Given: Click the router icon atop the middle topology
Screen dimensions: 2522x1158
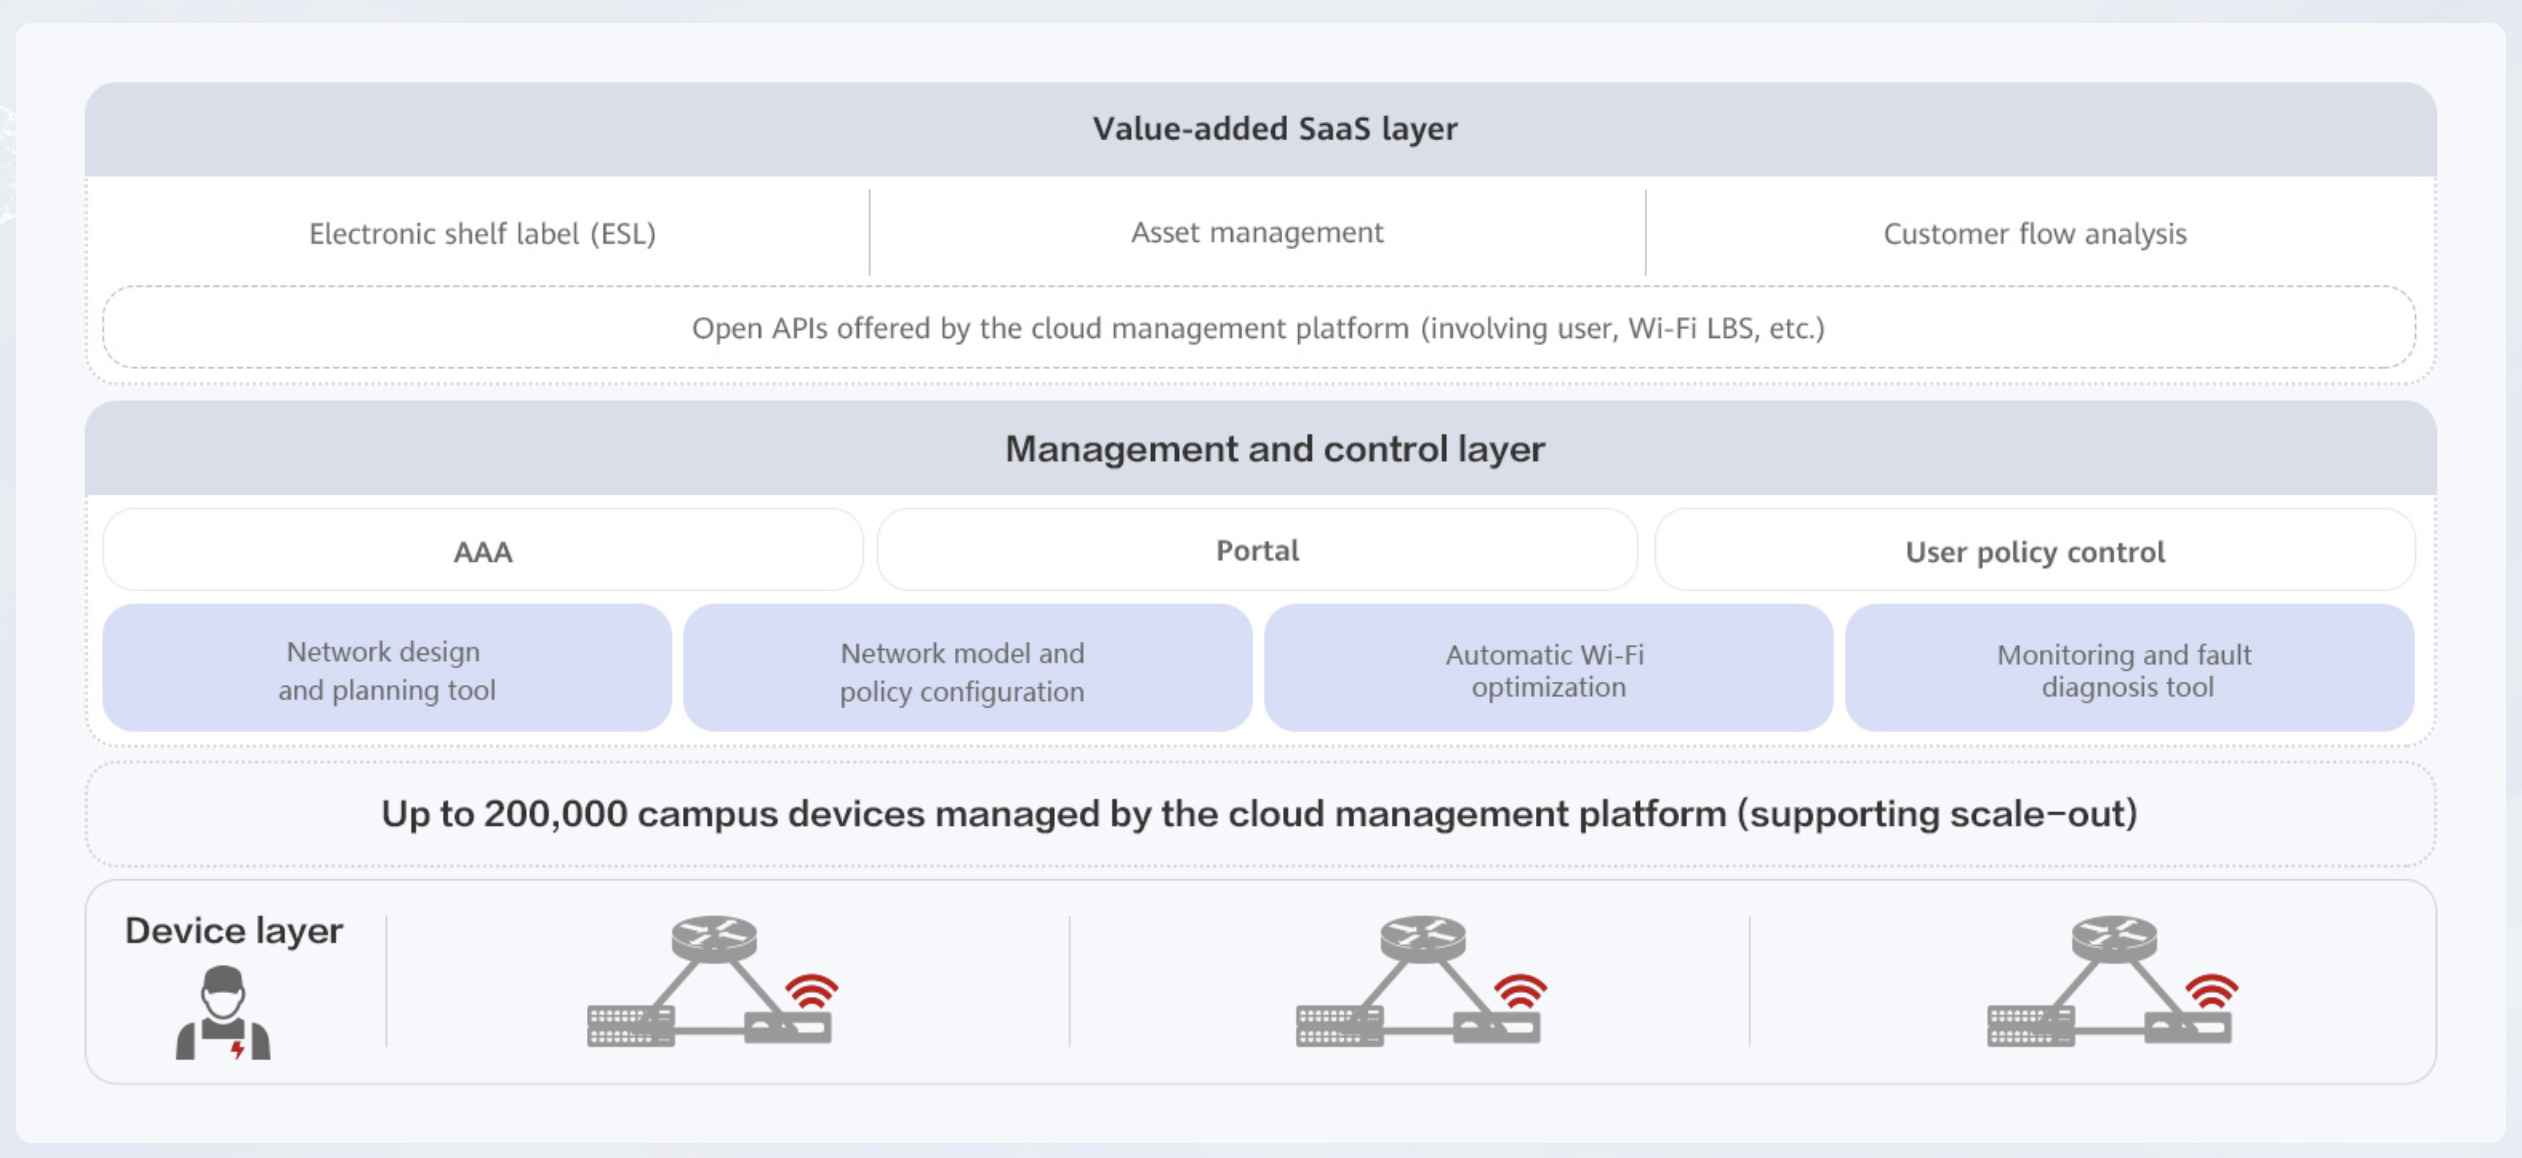Looking at the screenshot, I should click(x=1422, y=938).
